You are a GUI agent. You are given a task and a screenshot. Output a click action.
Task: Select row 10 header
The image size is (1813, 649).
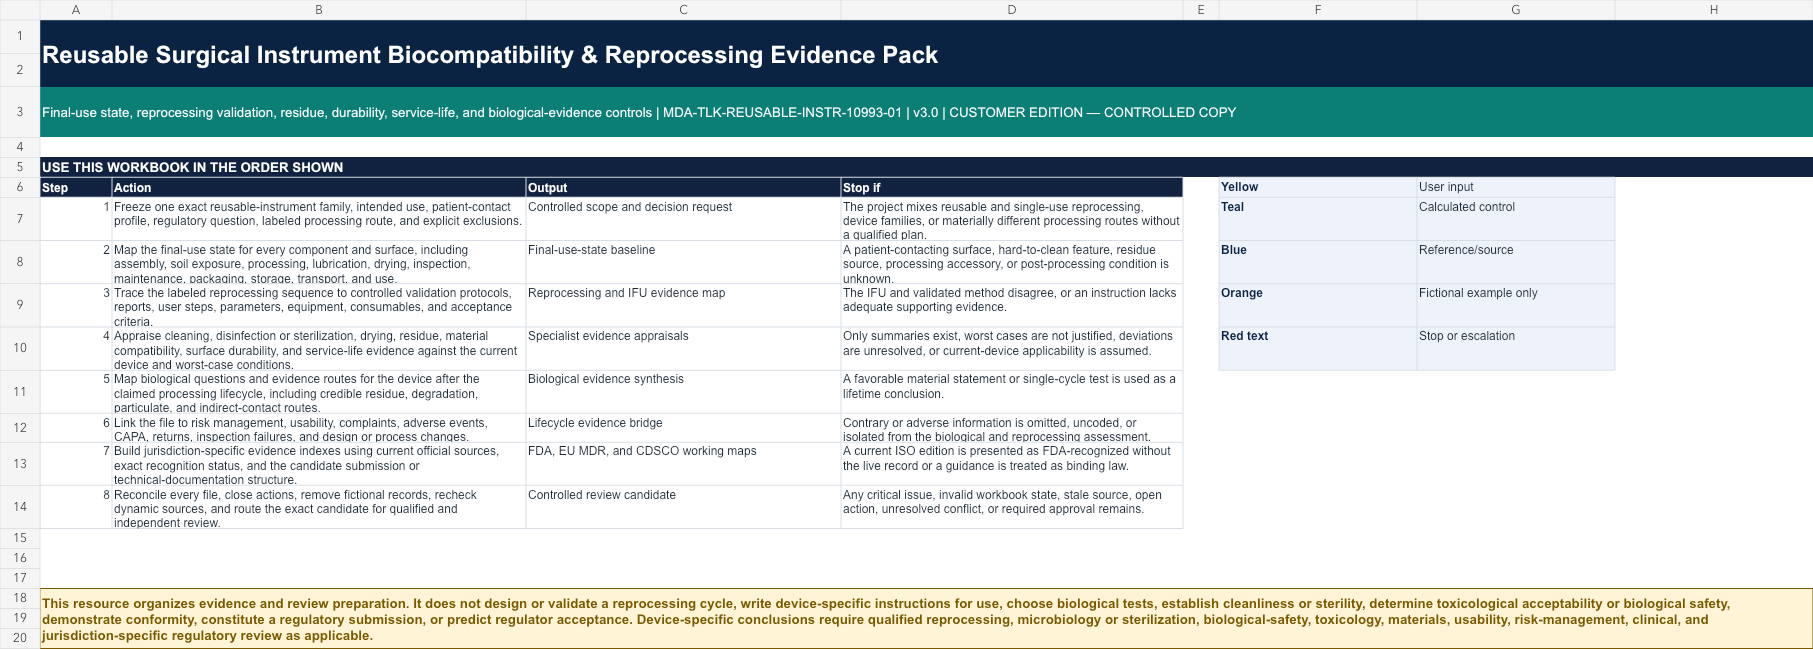pos(20,348)
